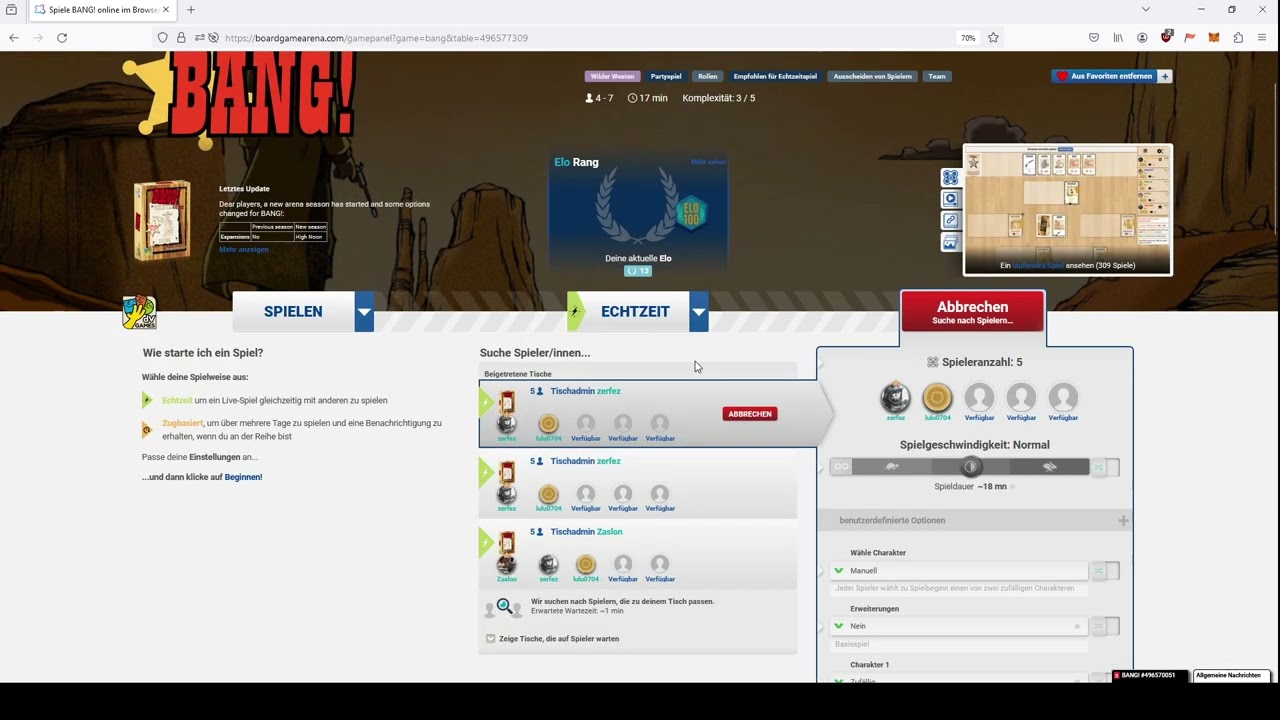This screenshot has width=1280, height=720.
Task: Click the dV Games publisher logo
Action: click(139, 312)
